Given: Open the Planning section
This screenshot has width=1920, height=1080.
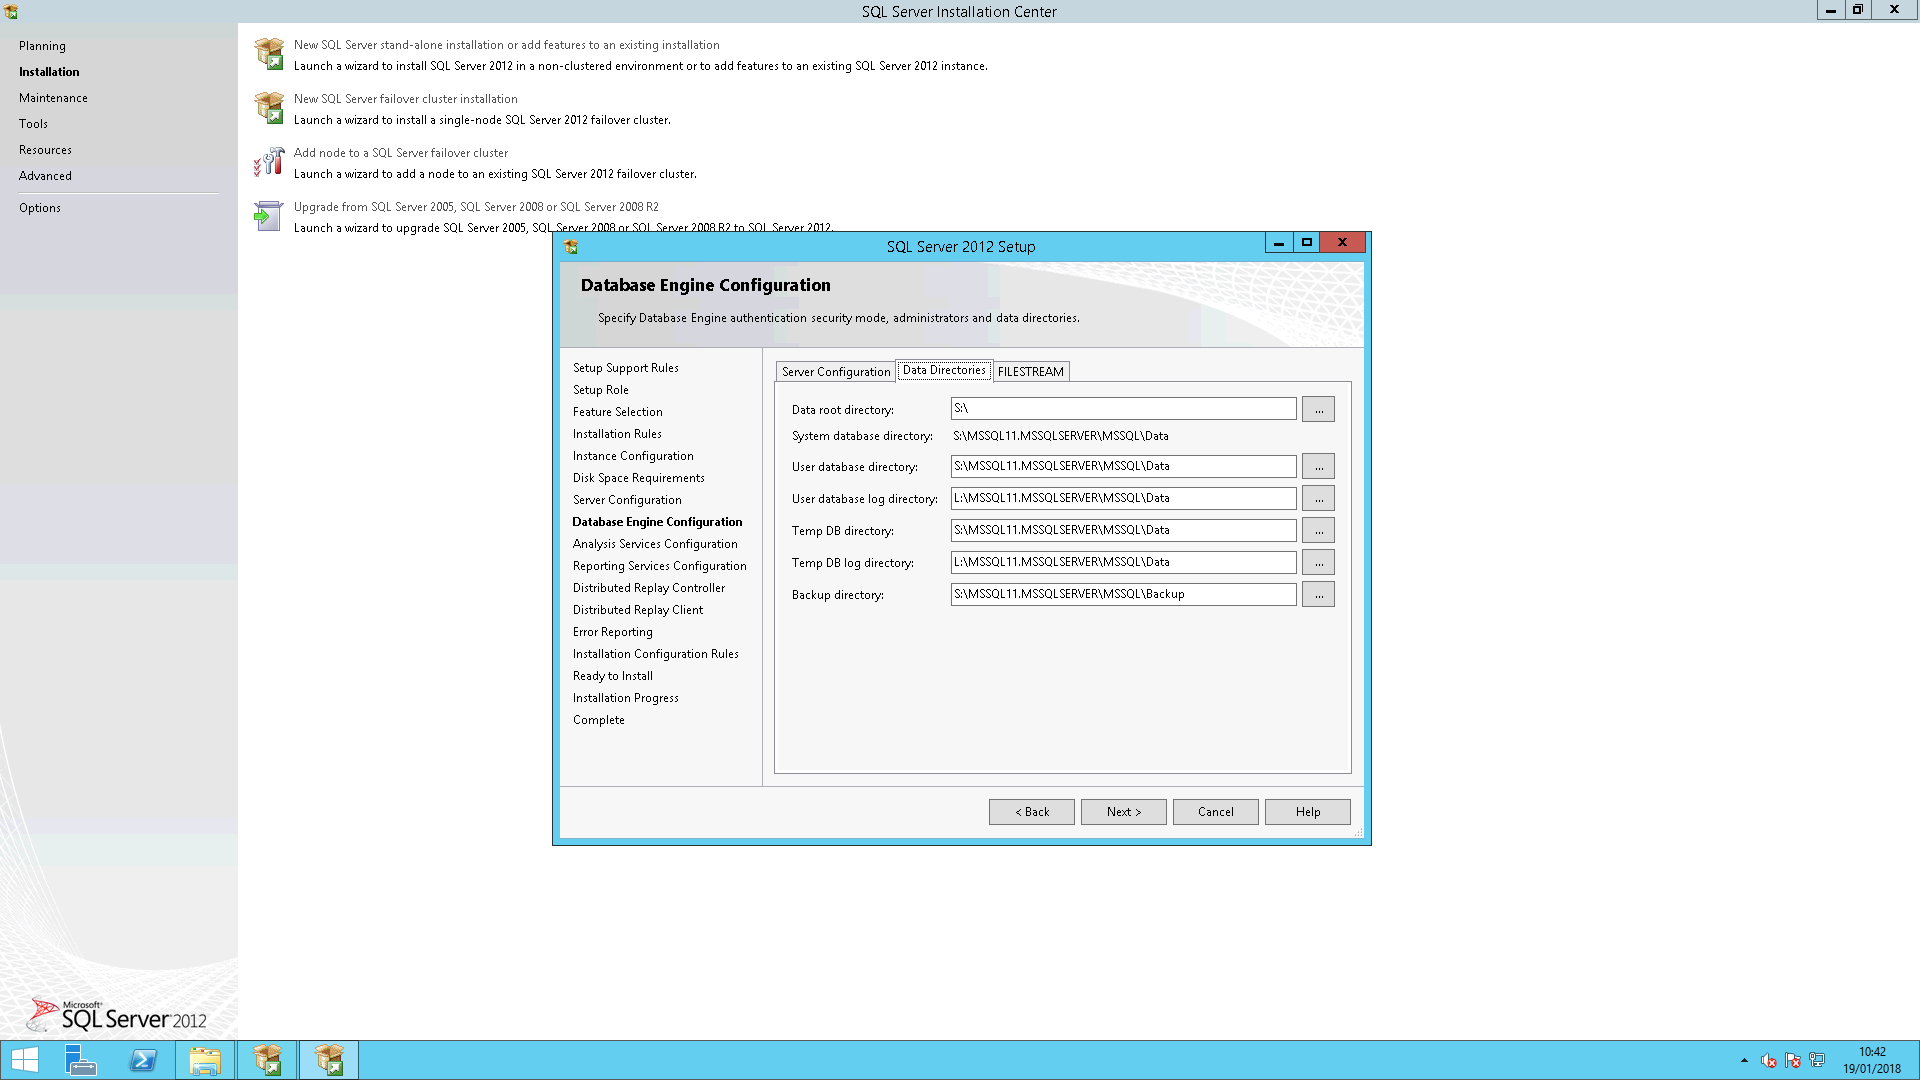Looking at the screenshot, I should point(42,46).
